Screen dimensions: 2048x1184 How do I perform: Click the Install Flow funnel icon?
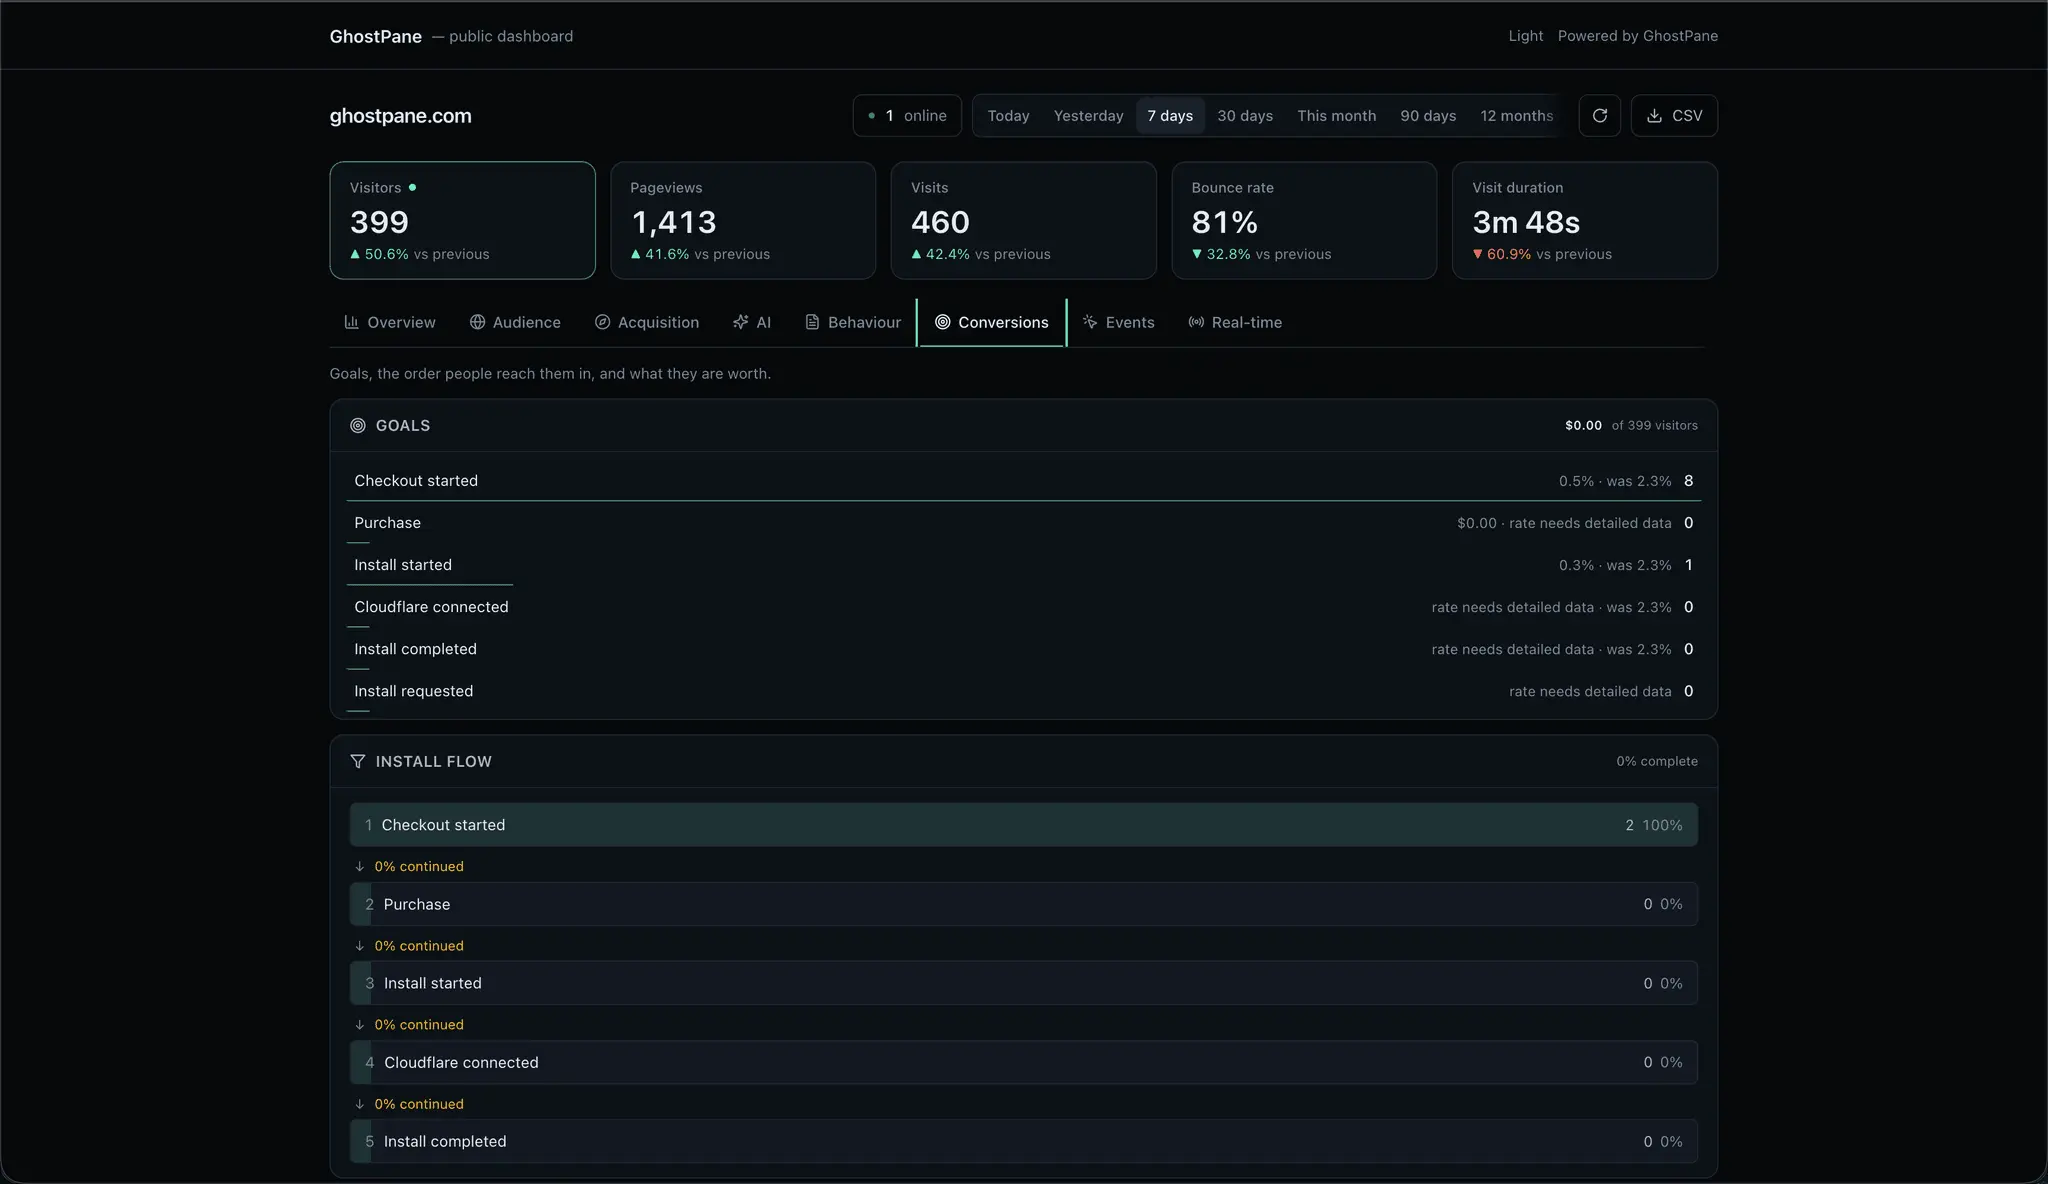(x=358, y=762)
